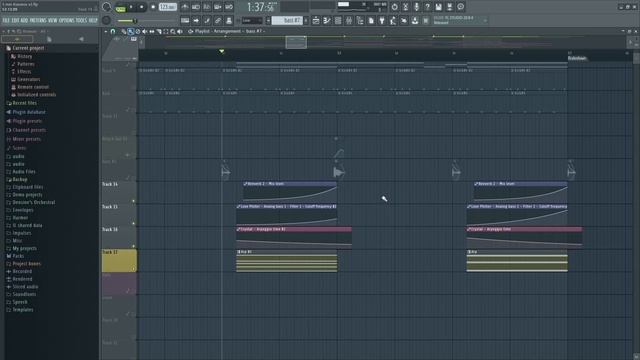Mute Track 16 with its green dot
640x360 pixels.
[x=133, y=246]
